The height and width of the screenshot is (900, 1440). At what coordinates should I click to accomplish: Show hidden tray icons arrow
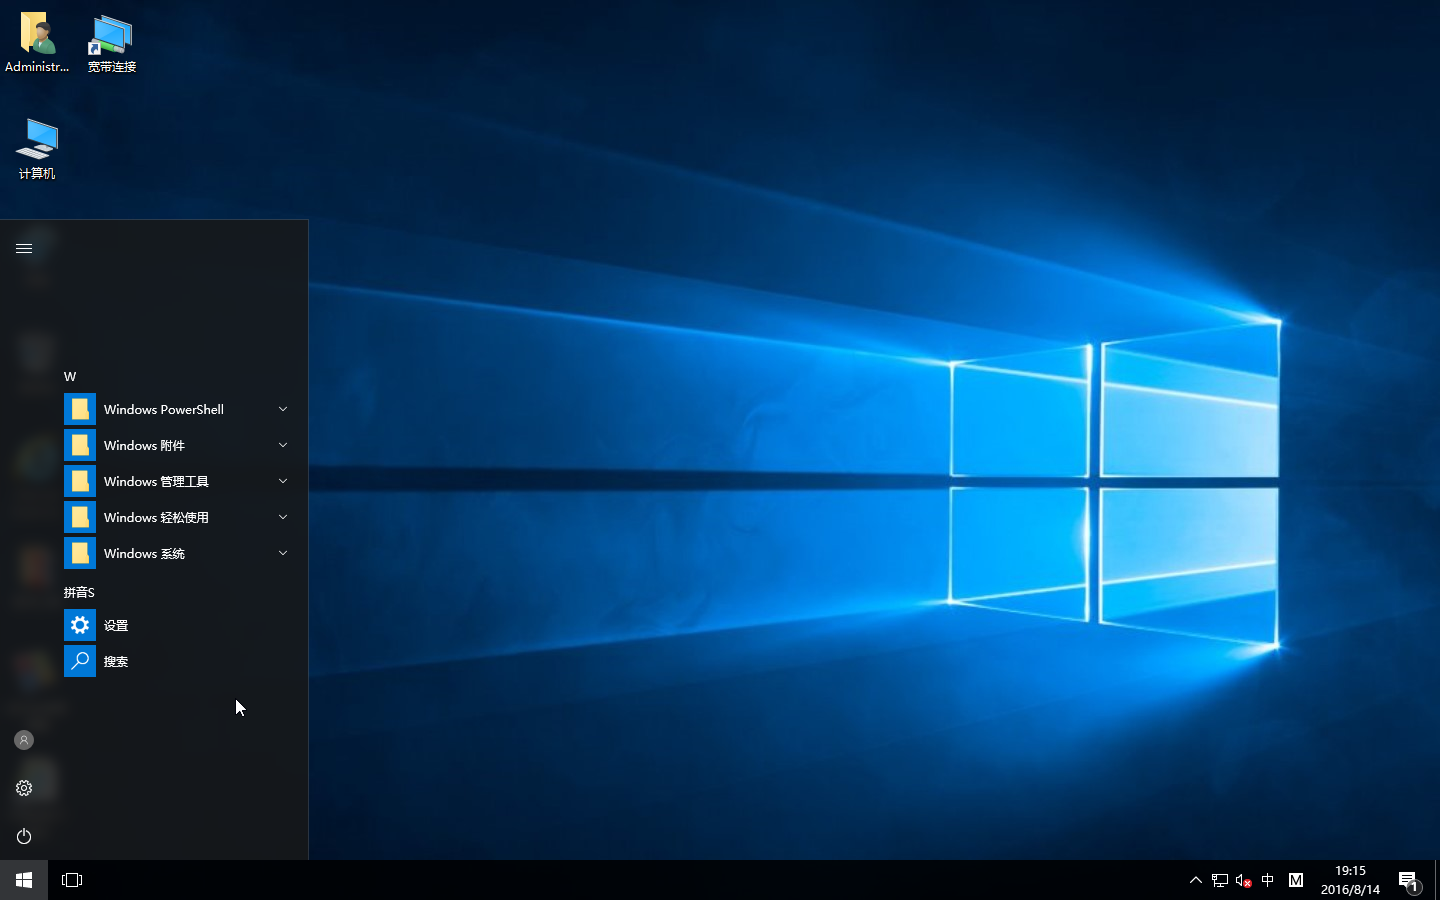point(1195,881)
